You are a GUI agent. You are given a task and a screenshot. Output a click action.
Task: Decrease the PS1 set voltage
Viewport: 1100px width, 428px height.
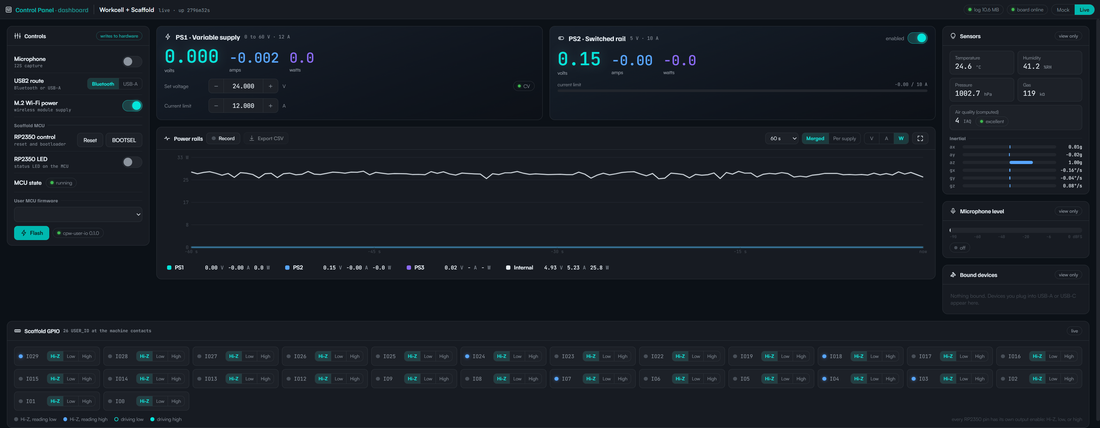(x=217, y=86)
